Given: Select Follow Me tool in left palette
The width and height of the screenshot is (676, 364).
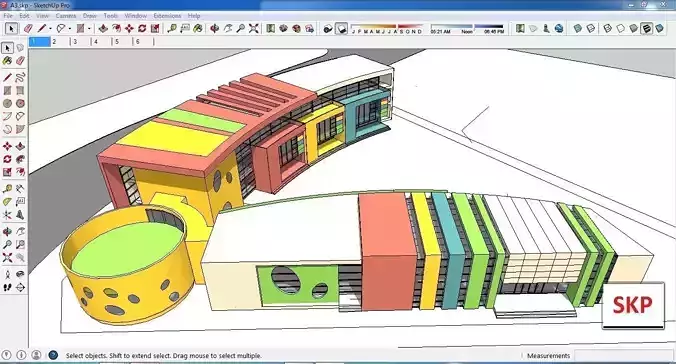Looking at the screenshot, I should click(x=20, y=159).
